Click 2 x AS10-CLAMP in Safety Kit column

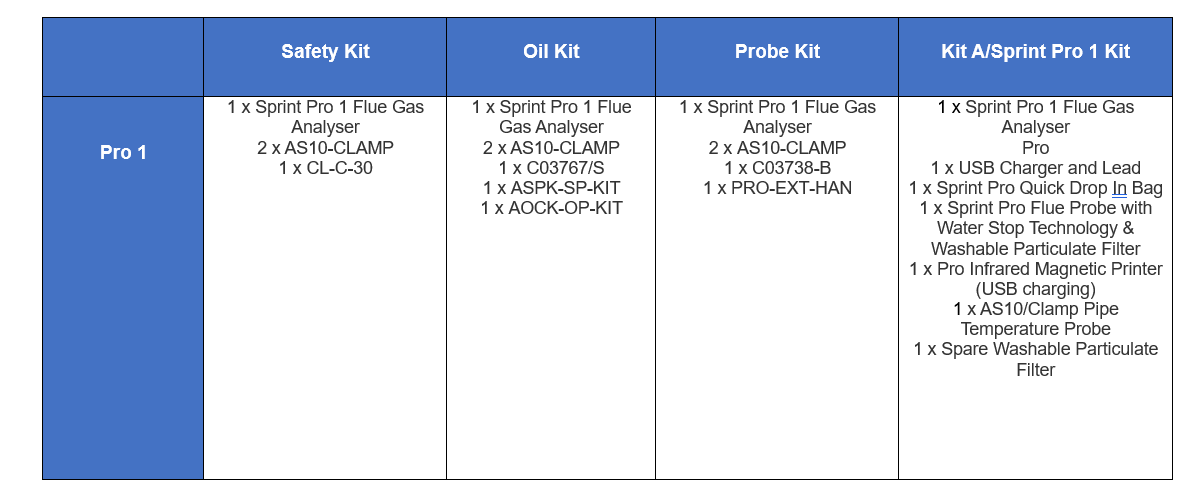(325, 148)
